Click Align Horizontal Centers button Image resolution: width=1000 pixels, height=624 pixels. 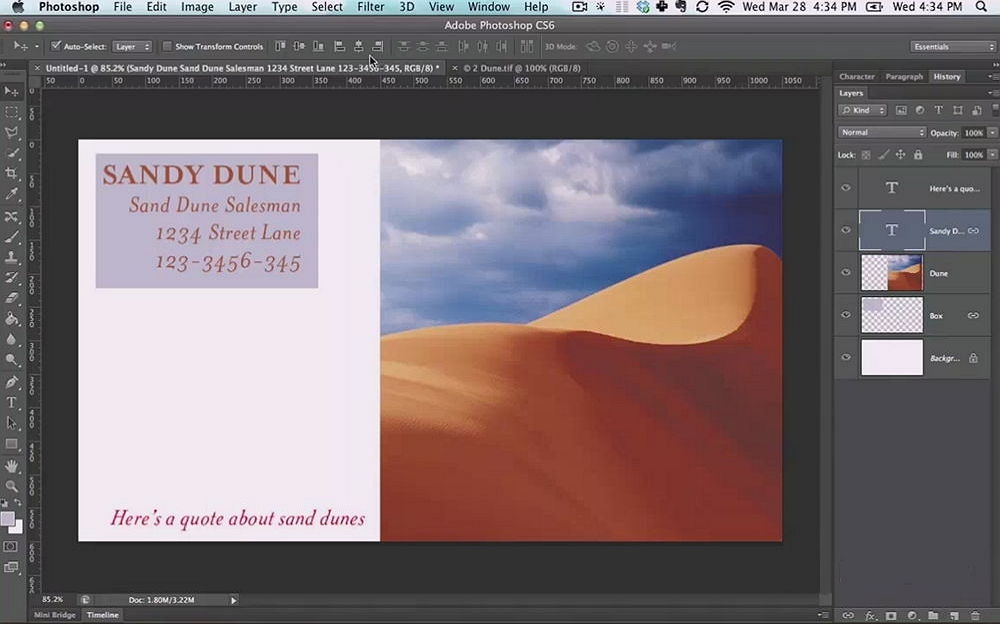[358, 46]
